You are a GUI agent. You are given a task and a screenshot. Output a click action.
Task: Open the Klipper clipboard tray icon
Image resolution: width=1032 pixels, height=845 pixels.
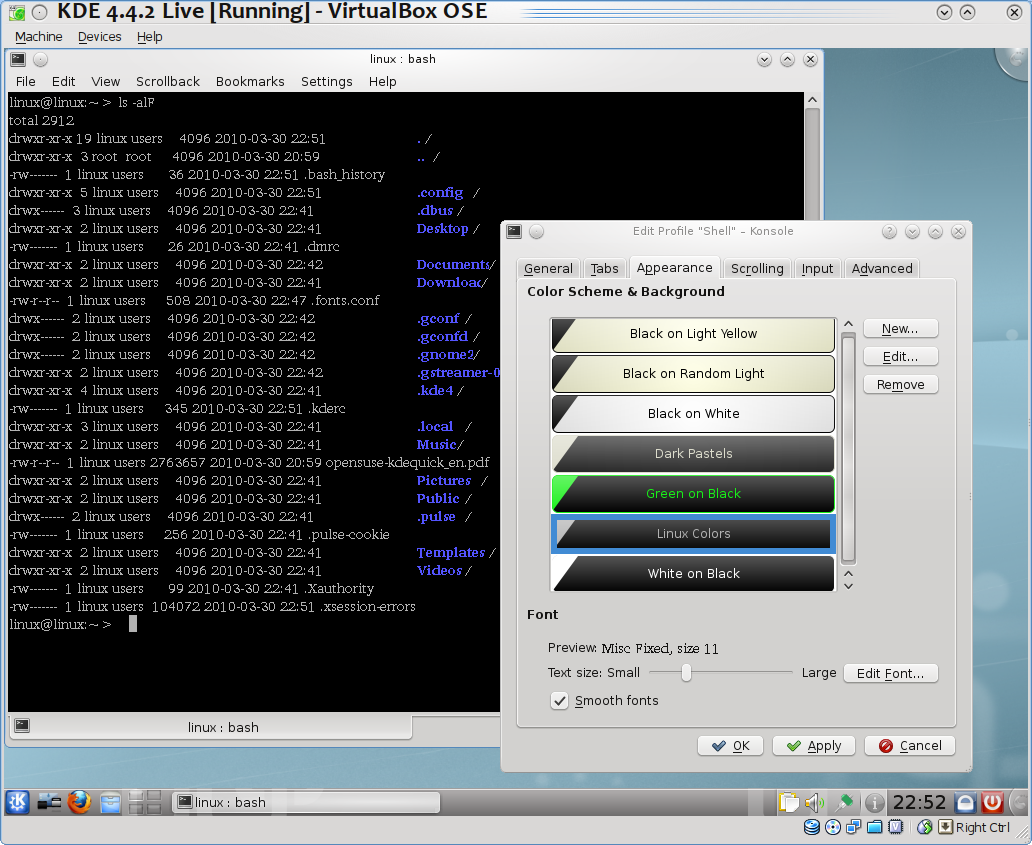[x=788, y=802]
